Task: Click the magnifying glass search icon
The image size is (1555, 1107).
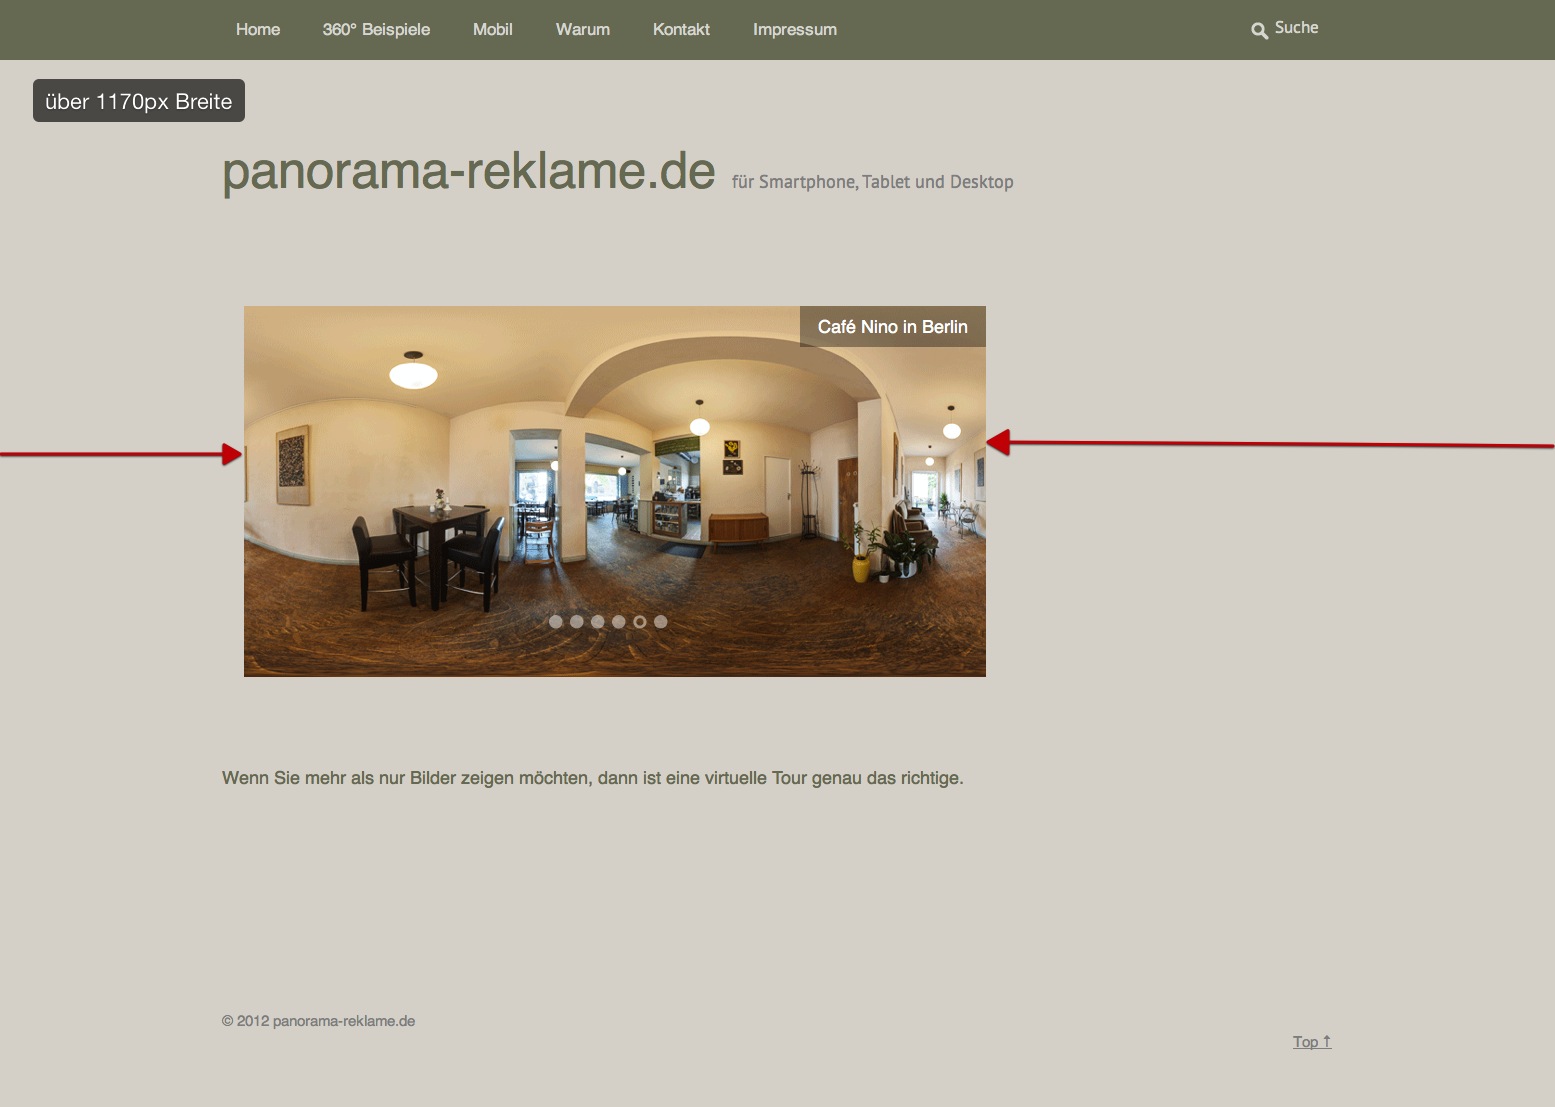Action: point(1259,31)
